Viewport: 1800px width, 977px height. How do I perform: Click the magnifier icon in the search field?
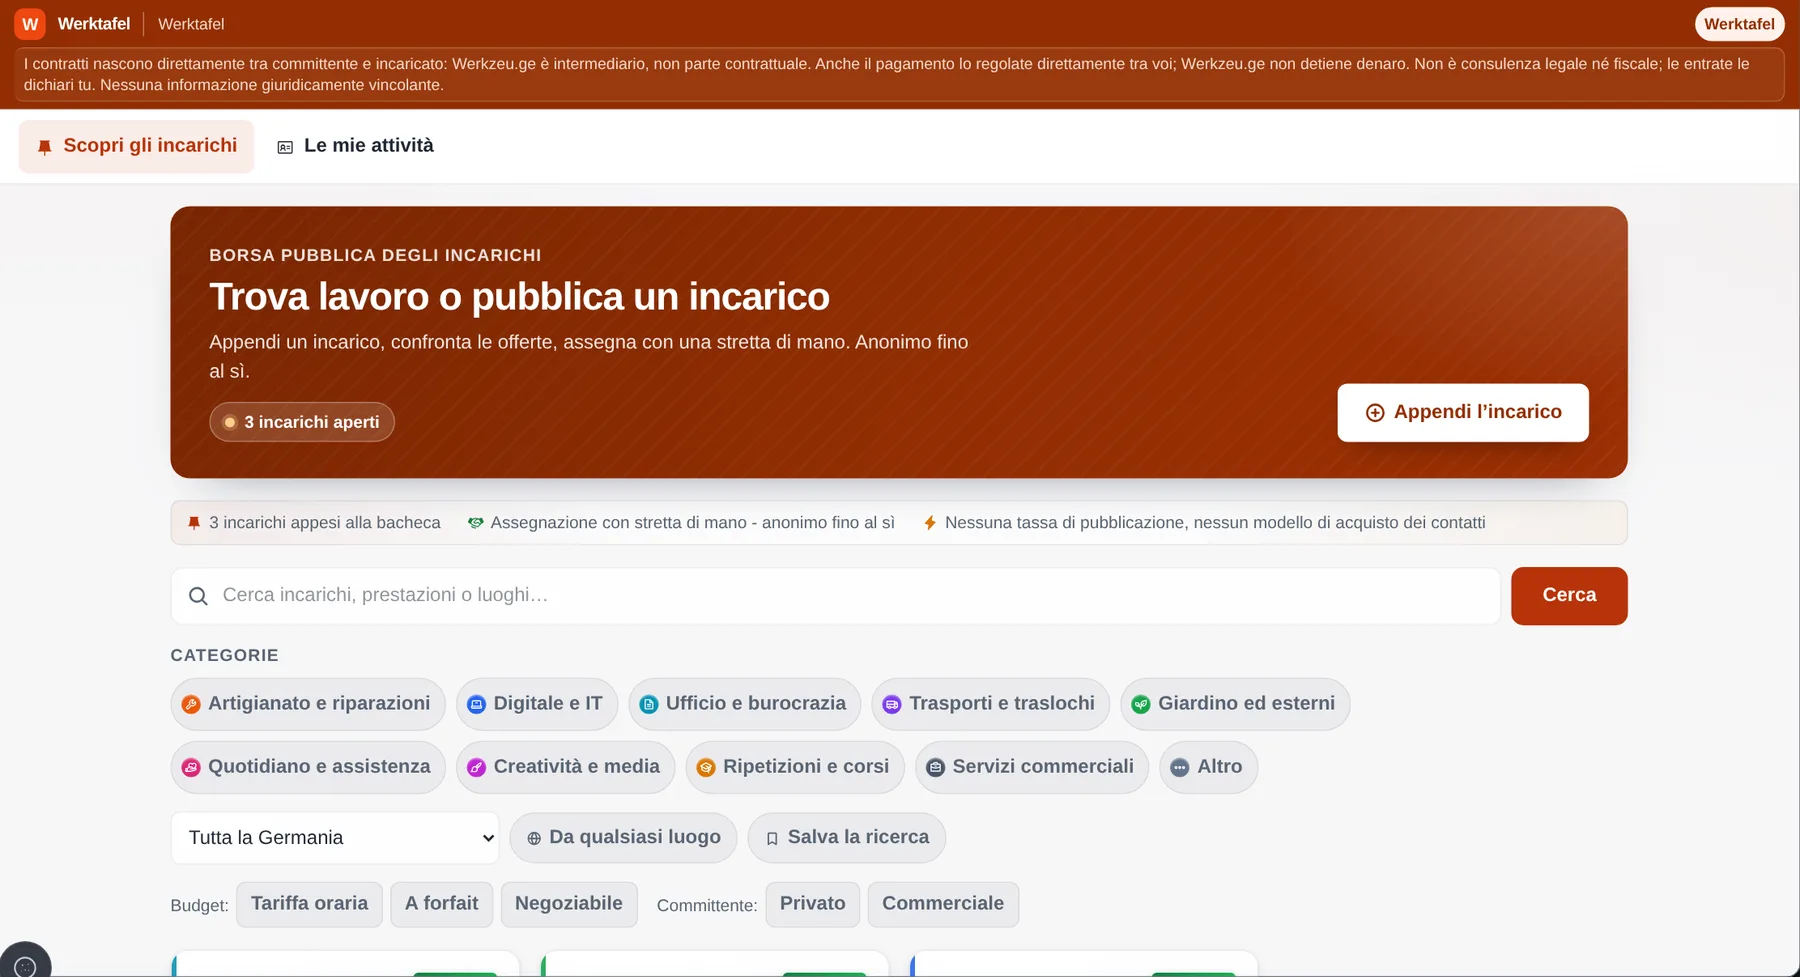coord(198,596)
